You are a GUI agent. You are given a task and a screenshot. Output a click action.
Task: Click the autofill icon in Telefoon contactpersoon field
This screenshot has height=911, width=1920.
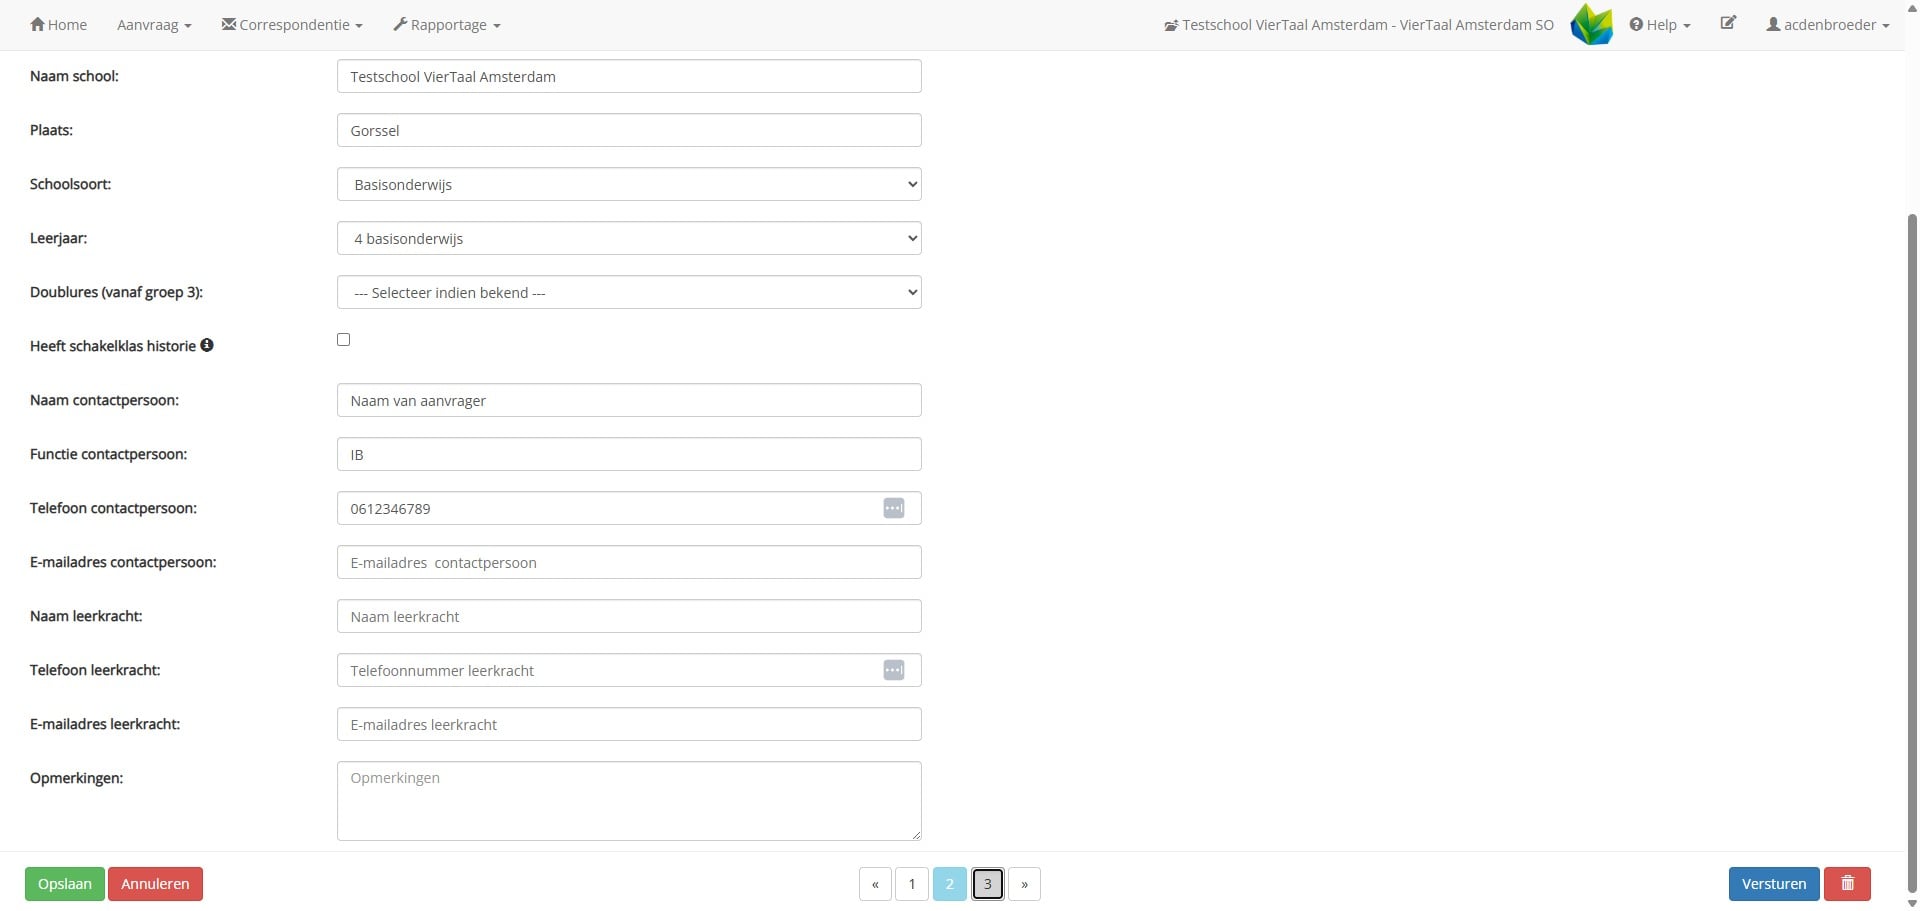(894, 508)
